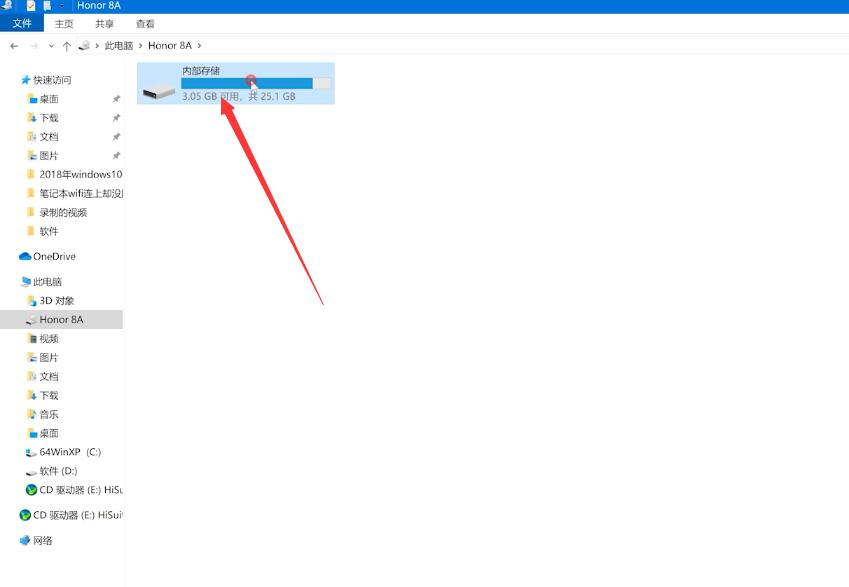Screen dimensions: 849x587
Task: Go up one level with Up arrow
Action: [67, 46]
